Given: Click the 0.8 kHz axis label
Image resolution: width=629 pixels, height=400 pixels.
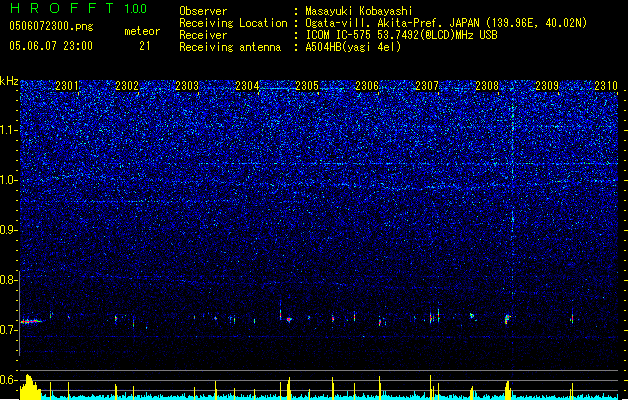Looking at the screenshot, I should 8,280.
